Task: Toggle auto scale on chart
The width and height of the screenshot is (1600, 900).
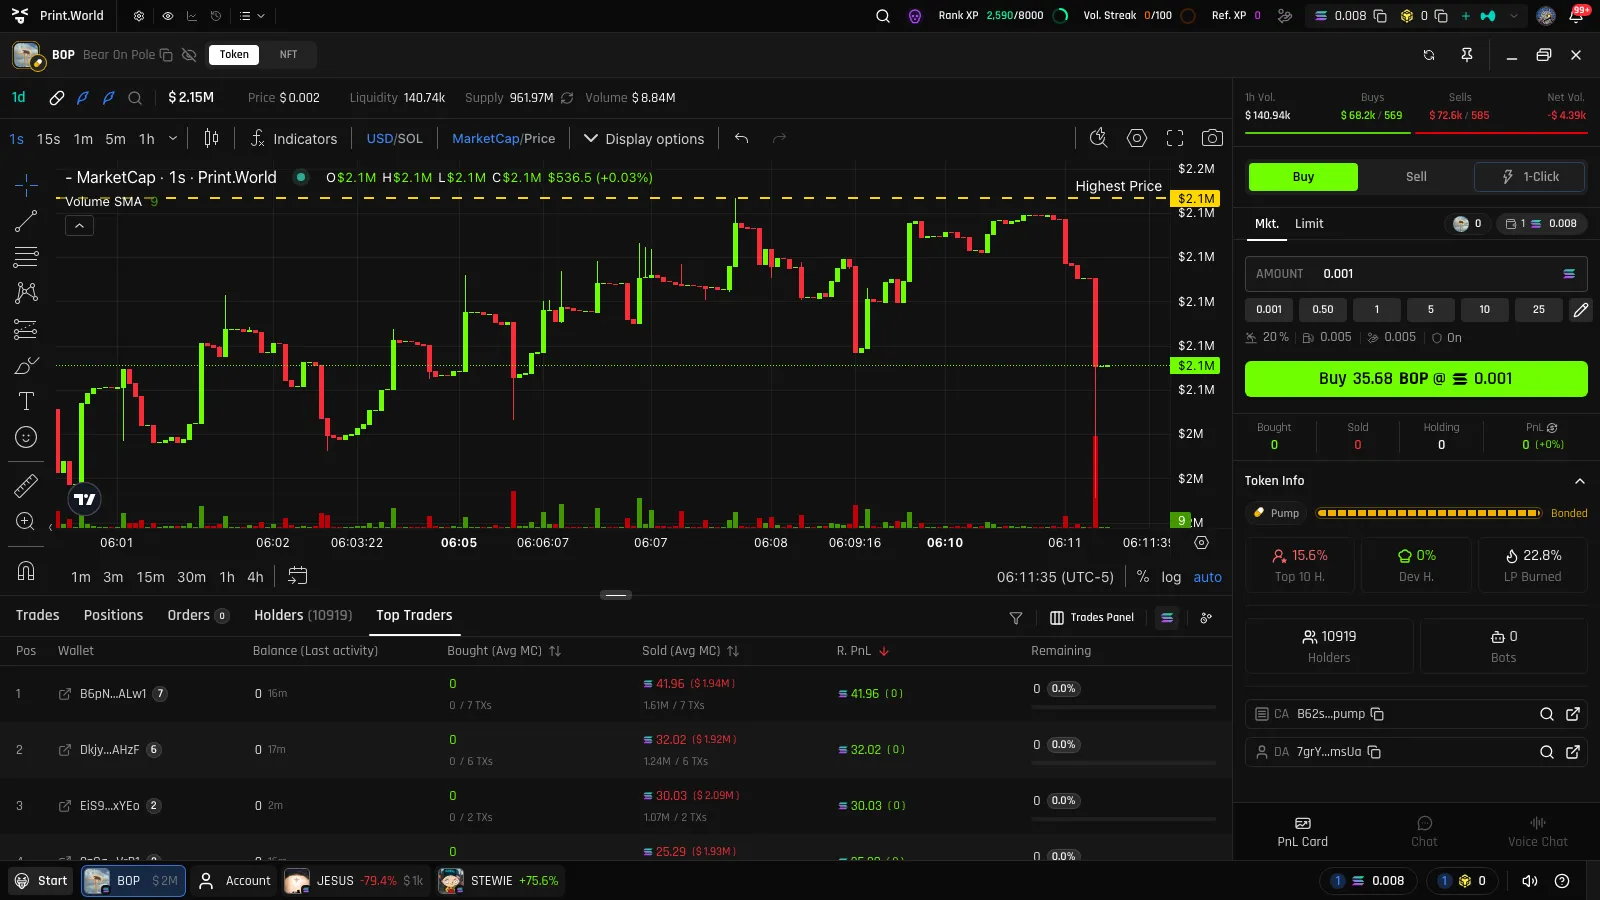Action: point(1207,577)
